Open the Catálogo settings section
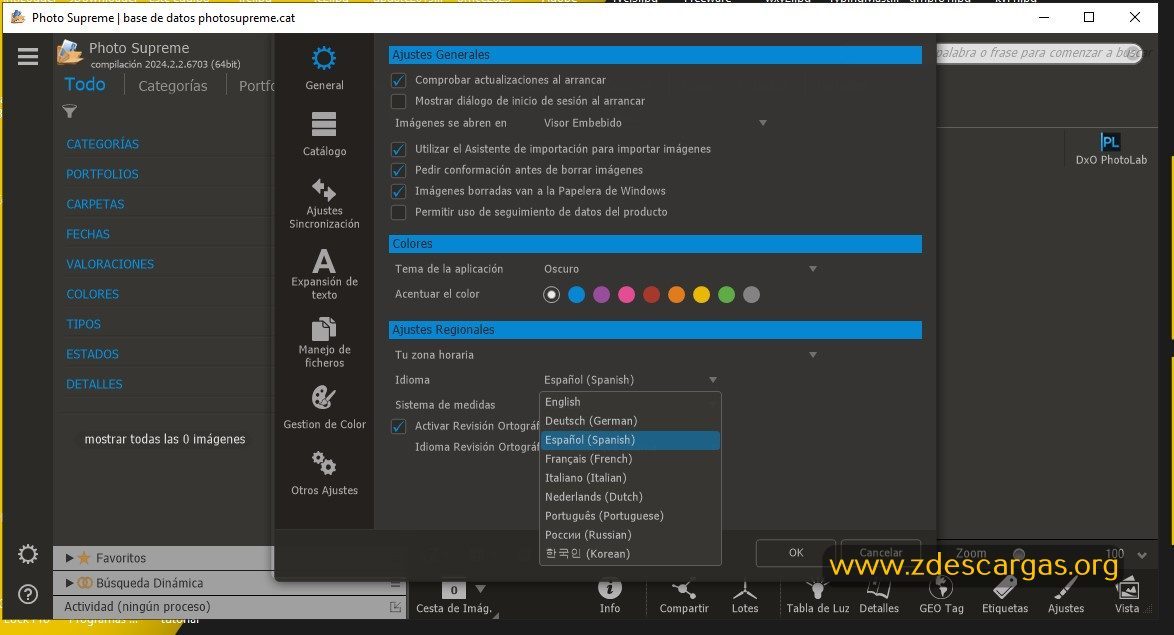This screenshot has width=1174, height=635. (x=324, y=135)
